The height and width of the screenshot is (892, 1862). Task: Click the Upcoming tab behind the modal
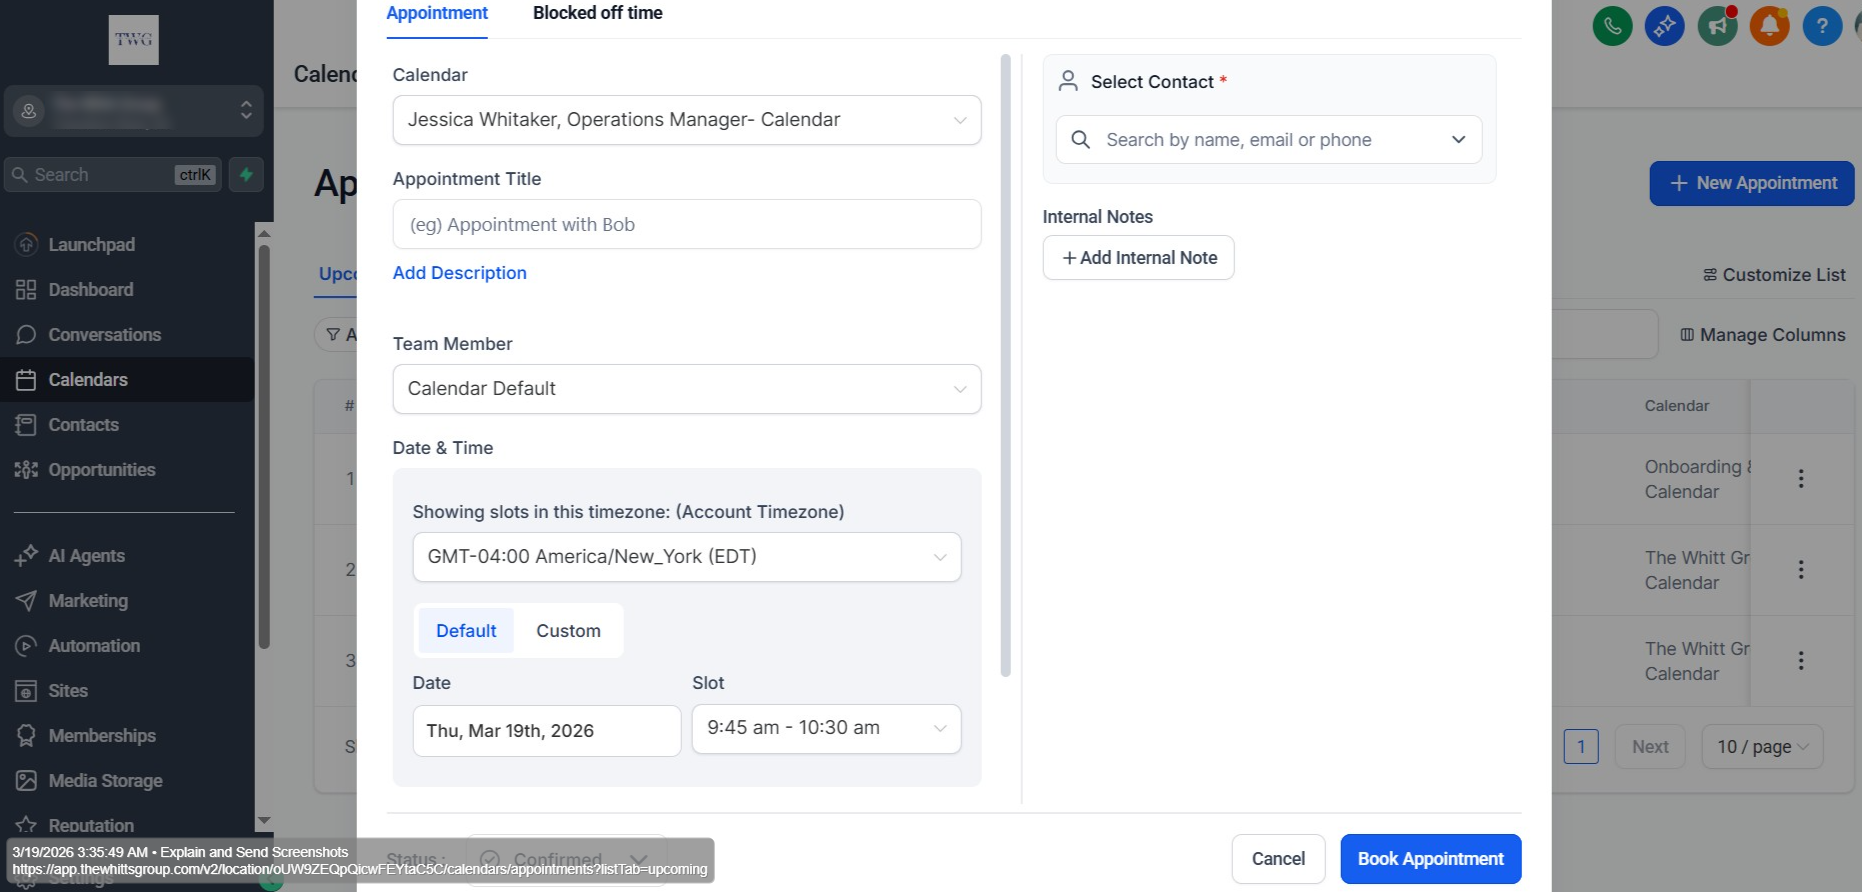pyautogui.click(x=337, y=274)
